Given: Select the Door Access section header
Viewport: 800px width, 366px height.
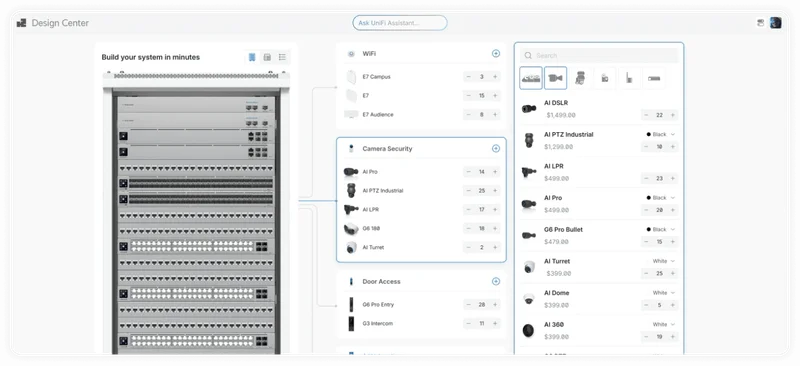Looking at the screenshot, I should click(382, 281).
